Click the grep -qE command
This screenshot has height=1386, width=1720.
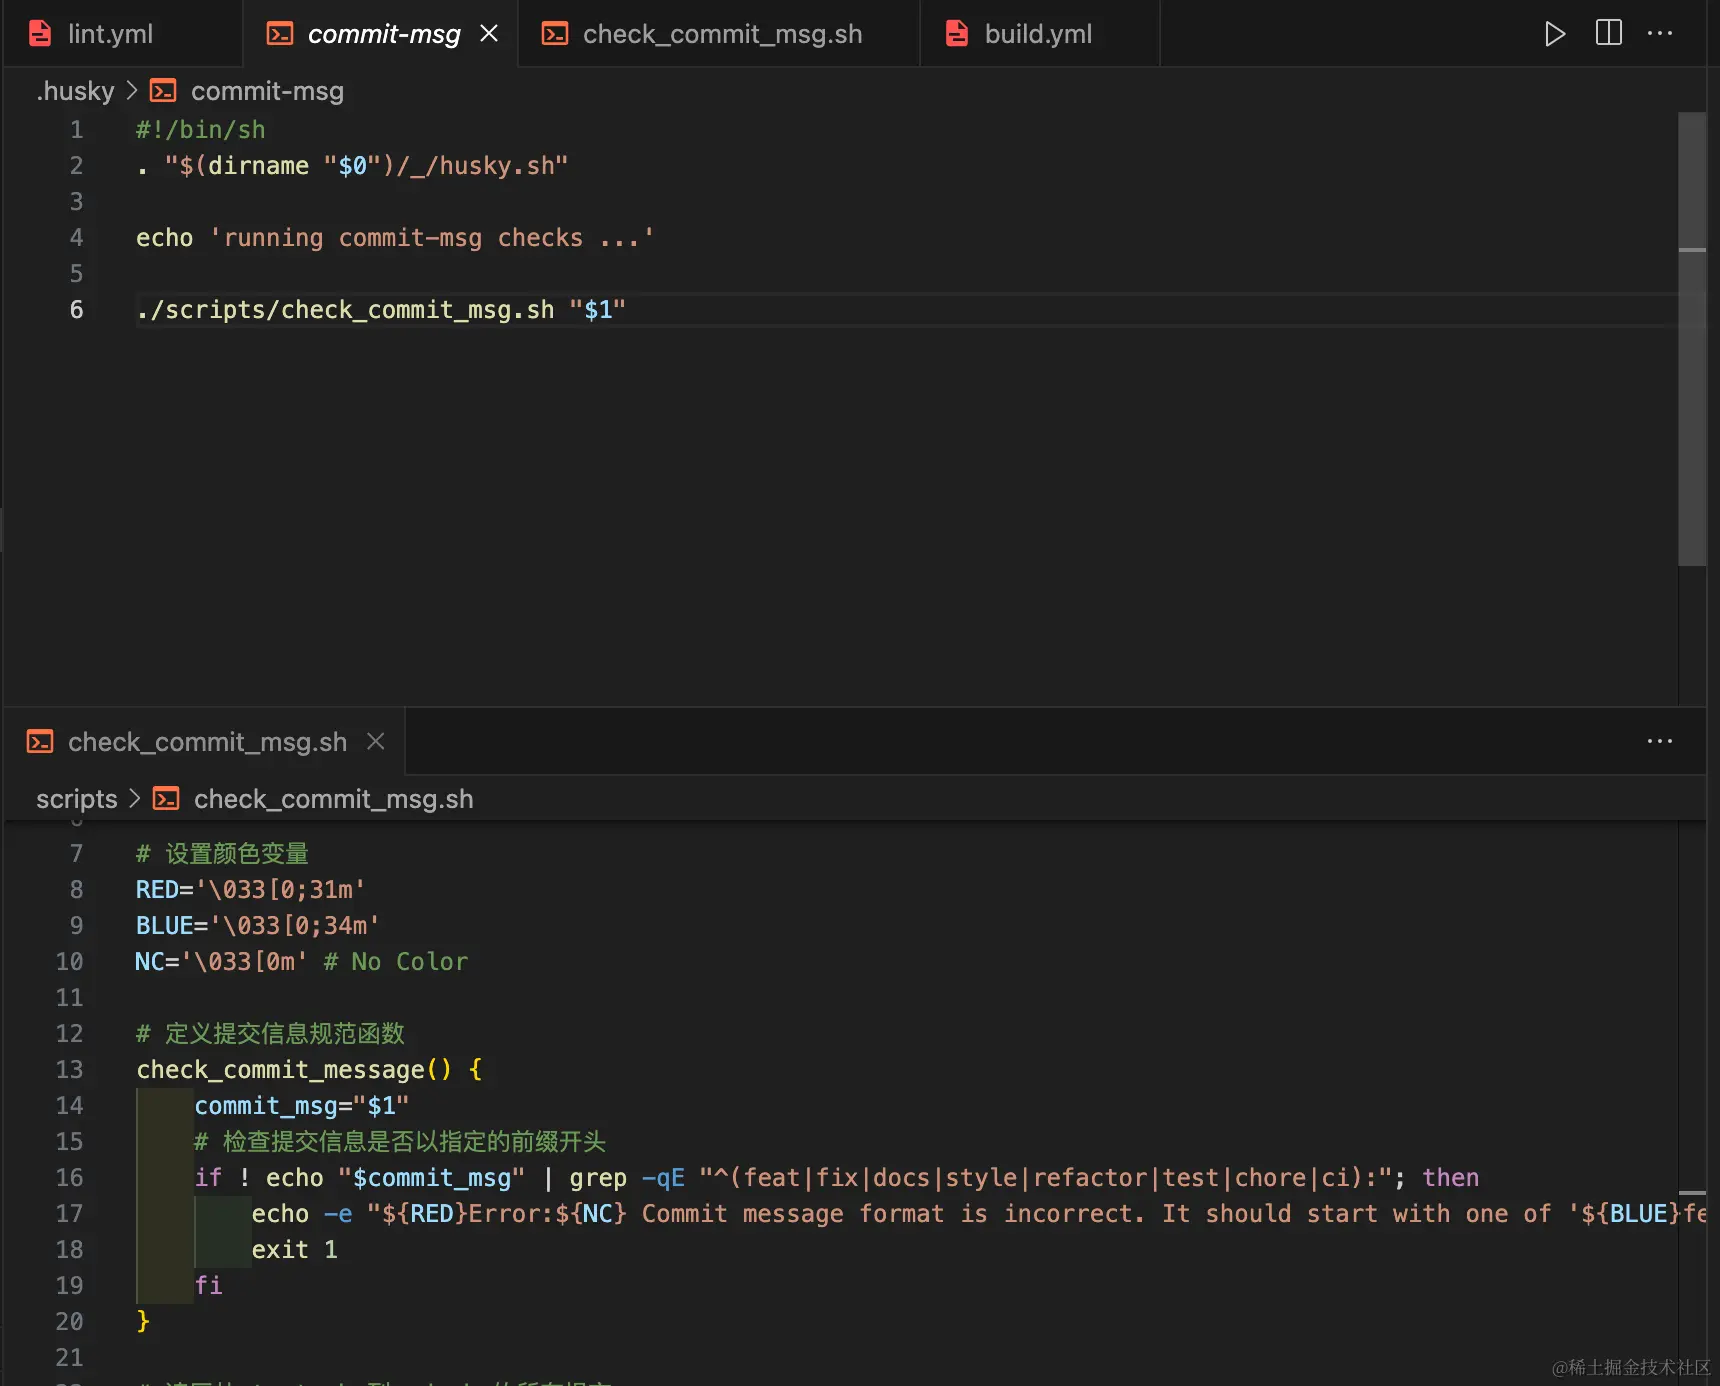tap(628, 1178)
